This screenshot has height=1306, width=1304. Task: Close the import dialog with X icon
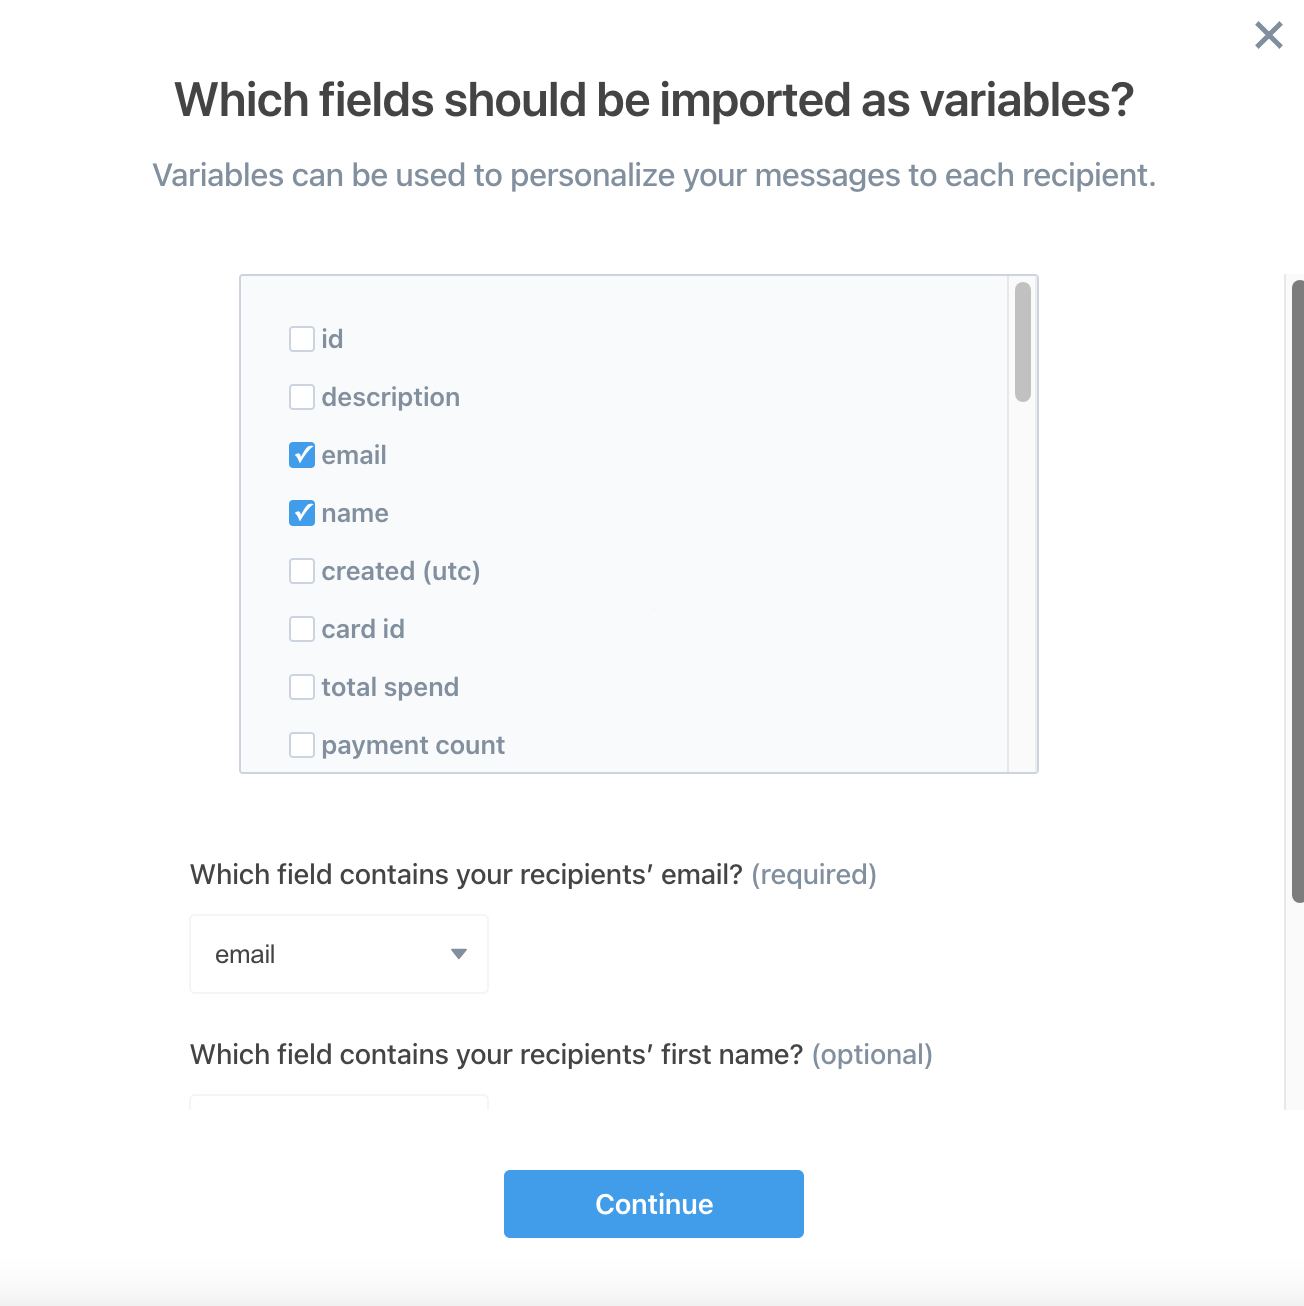pos(1268,36)
